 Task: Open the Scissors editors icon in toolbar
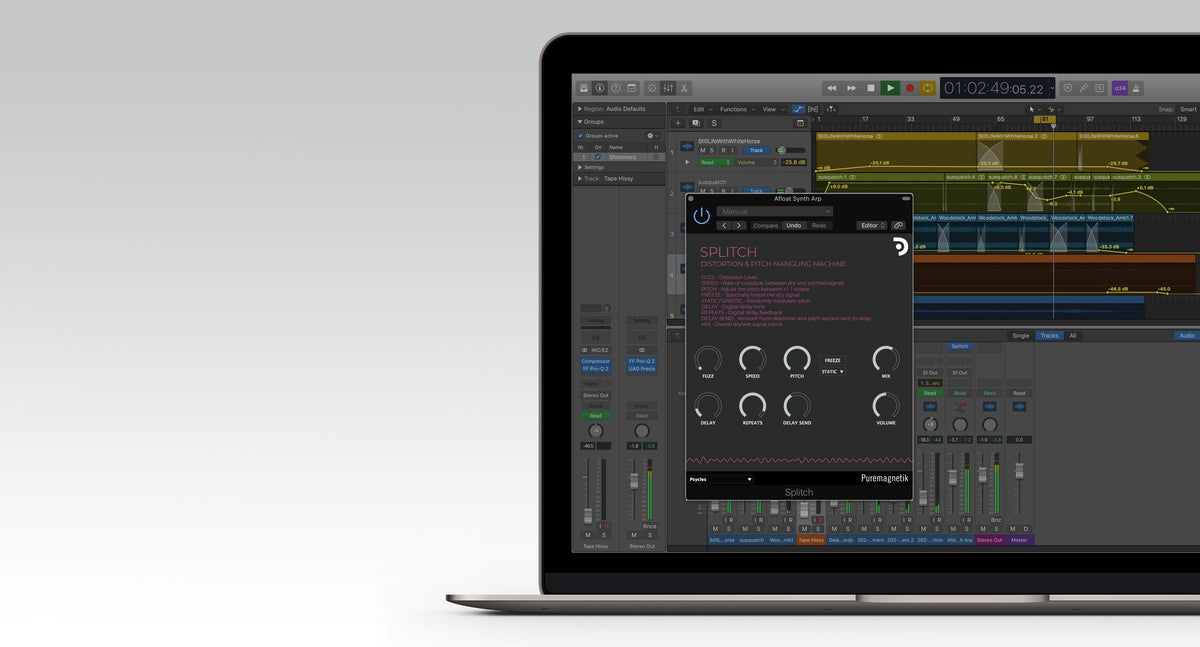[683, 88]
